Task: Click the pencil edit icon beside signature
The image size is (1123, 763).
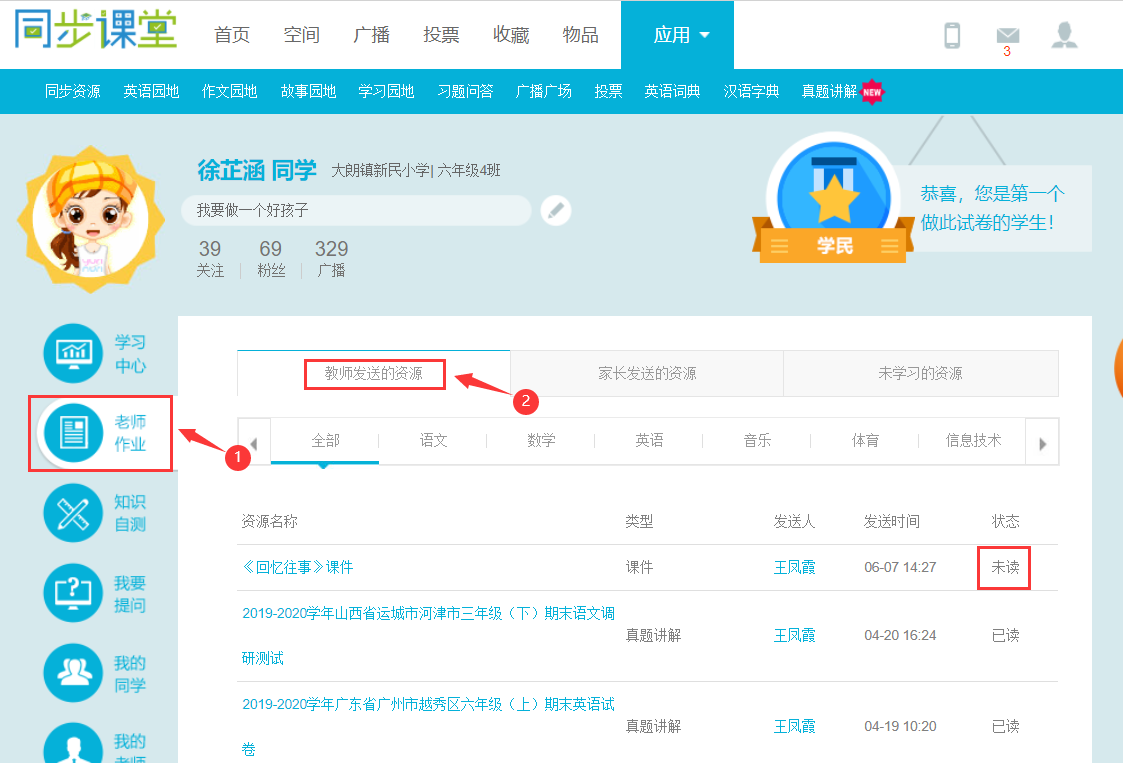Action: tap(556, 211)
